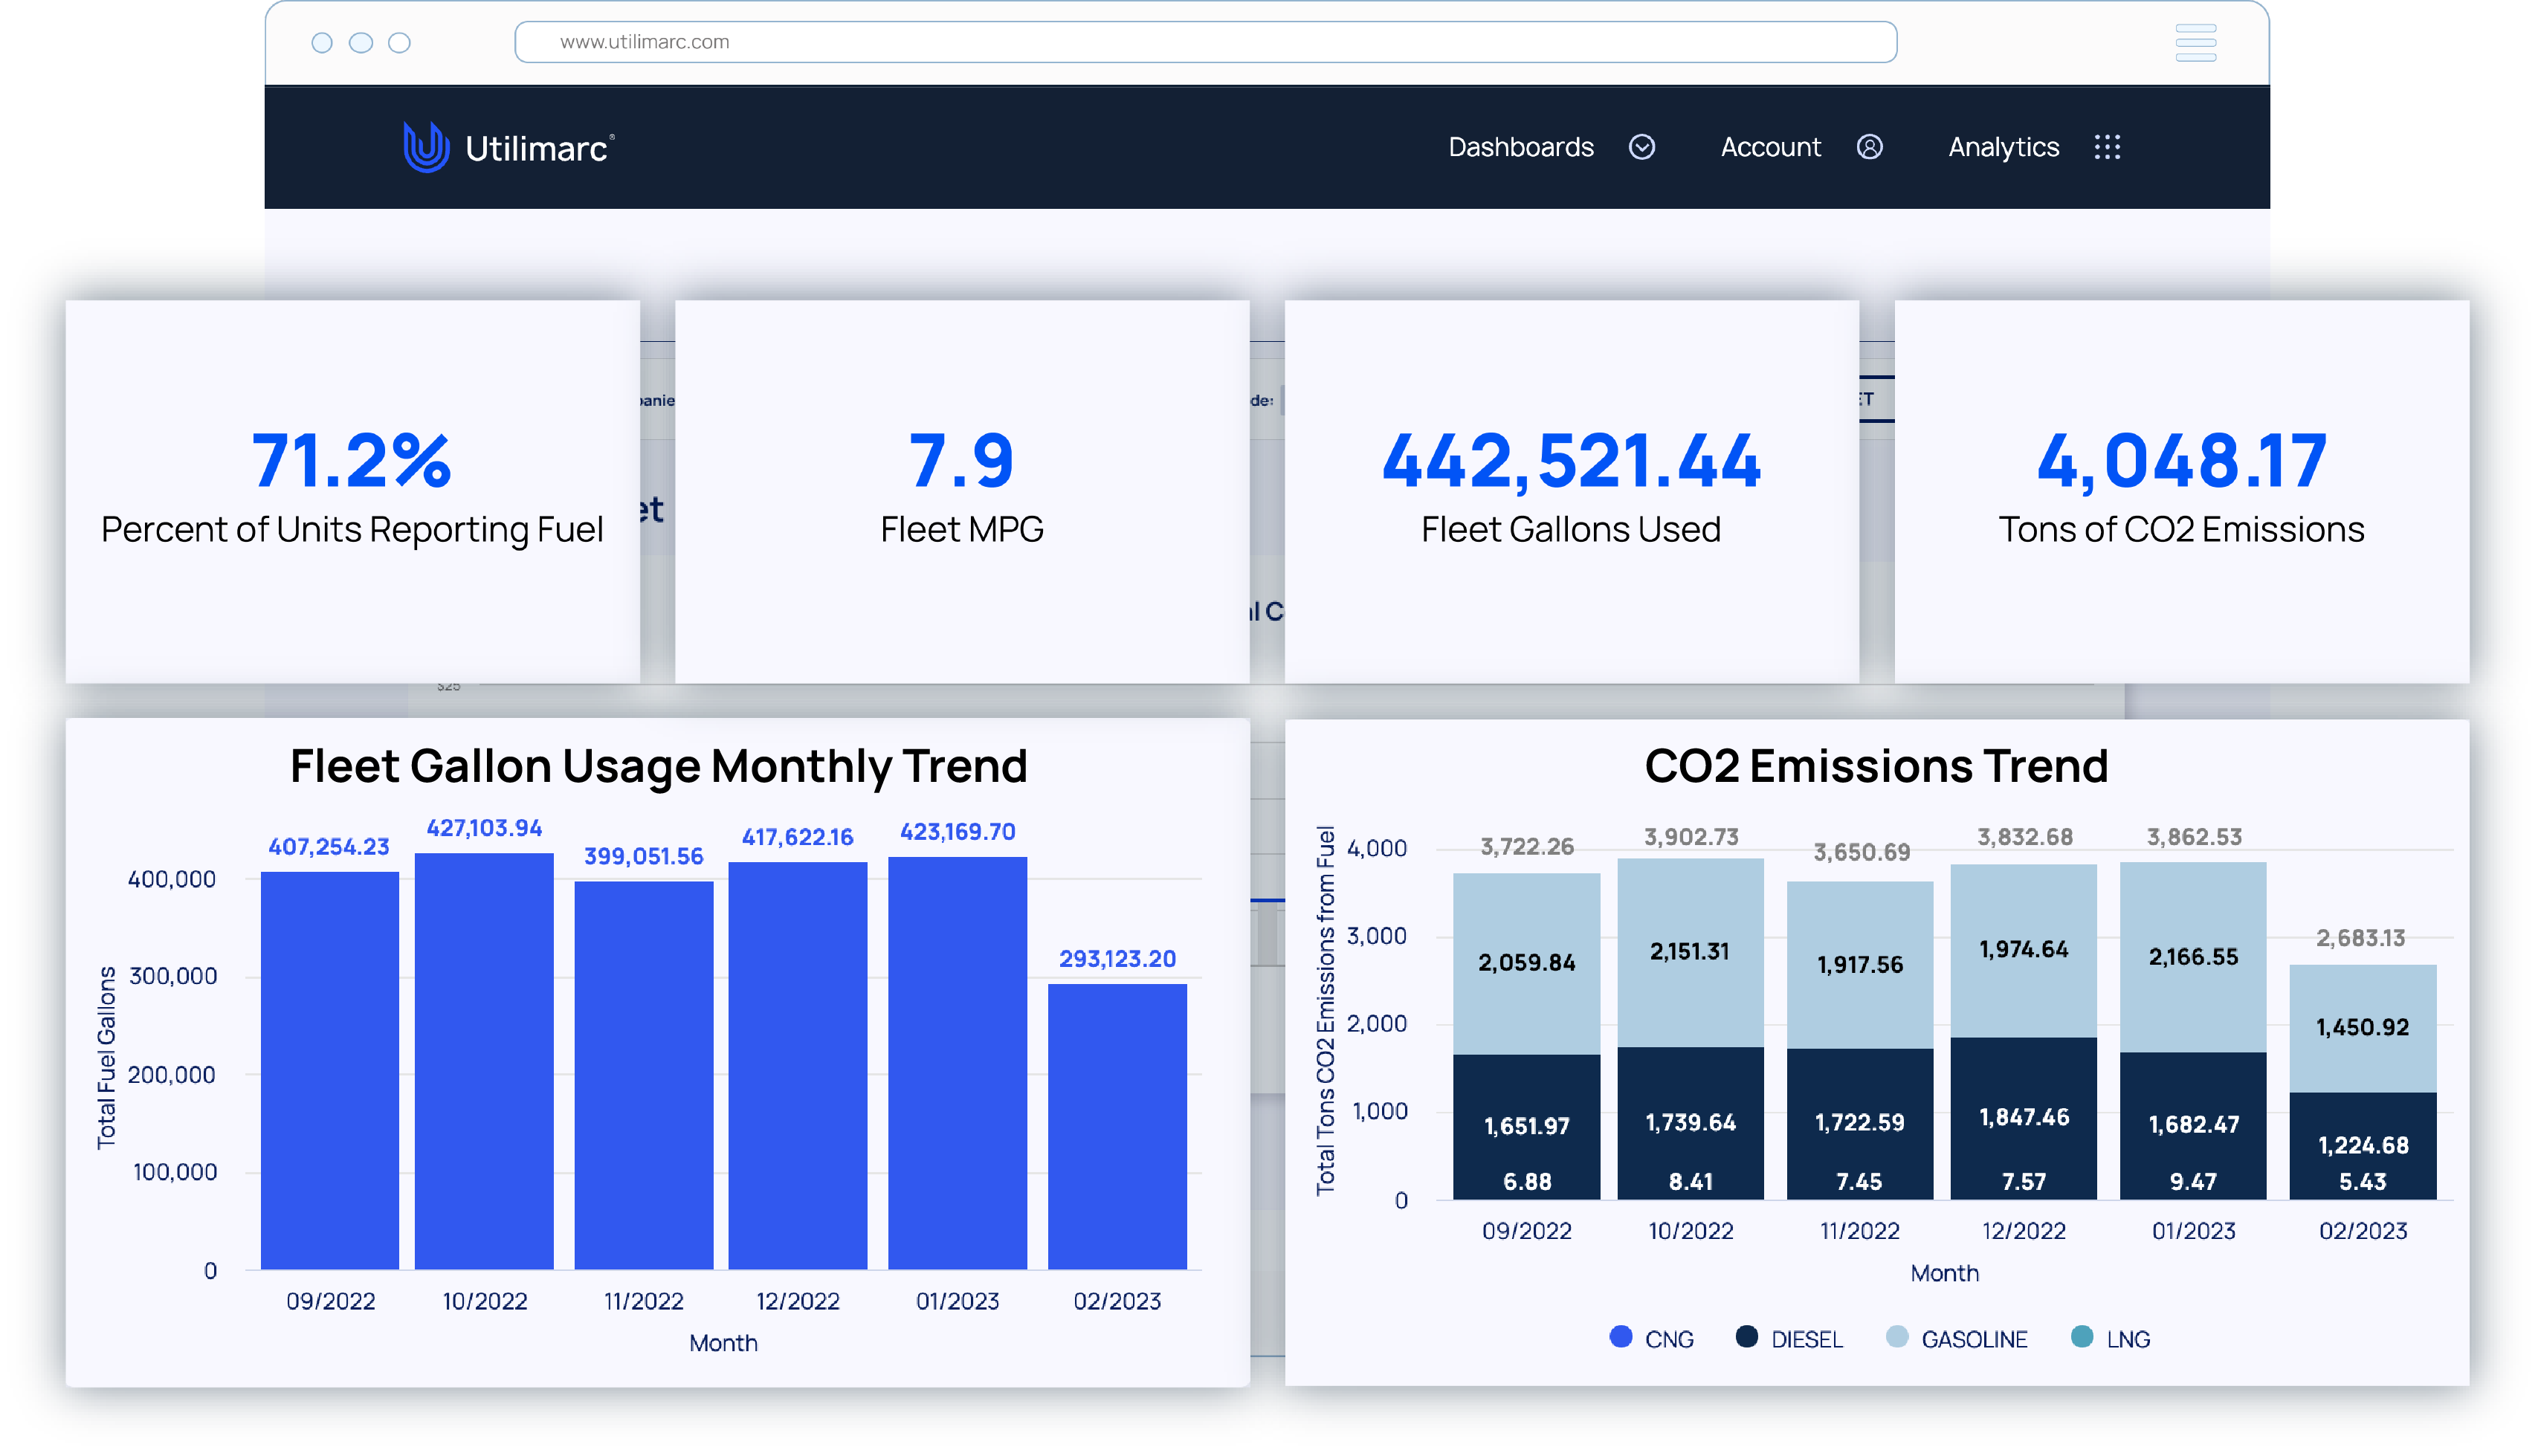
Task: Click the 09/2022 fleet gallon usage bar
Action: [x=330, y=1071]
